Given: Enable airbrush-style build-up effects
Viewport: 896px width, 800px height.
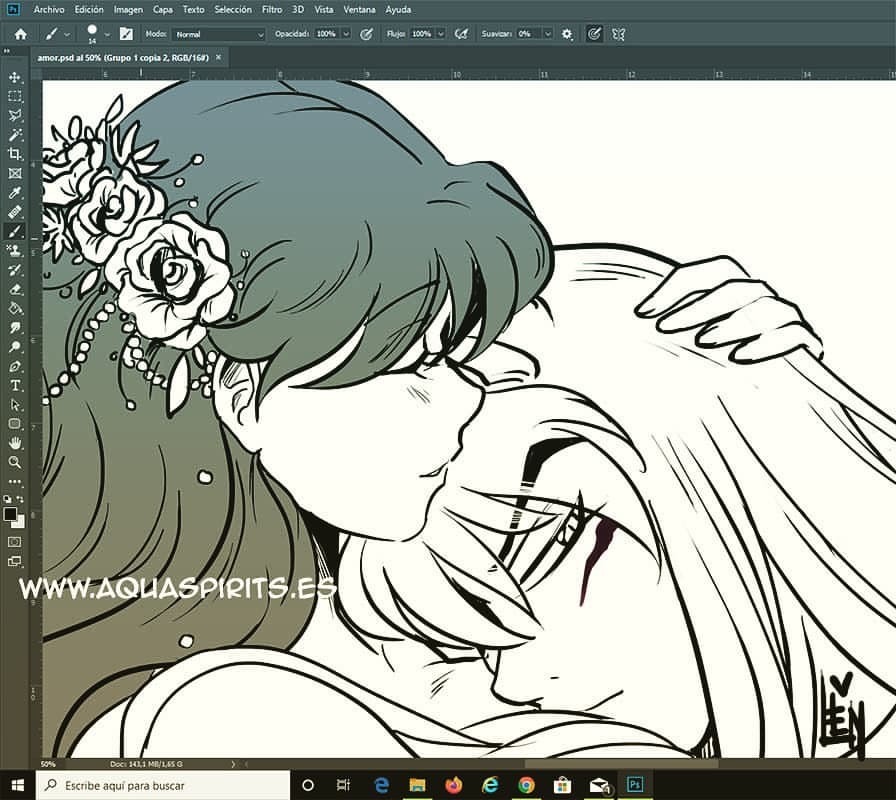Looking at the screenshot, I should pyautogui.click(x=461, y=34).
